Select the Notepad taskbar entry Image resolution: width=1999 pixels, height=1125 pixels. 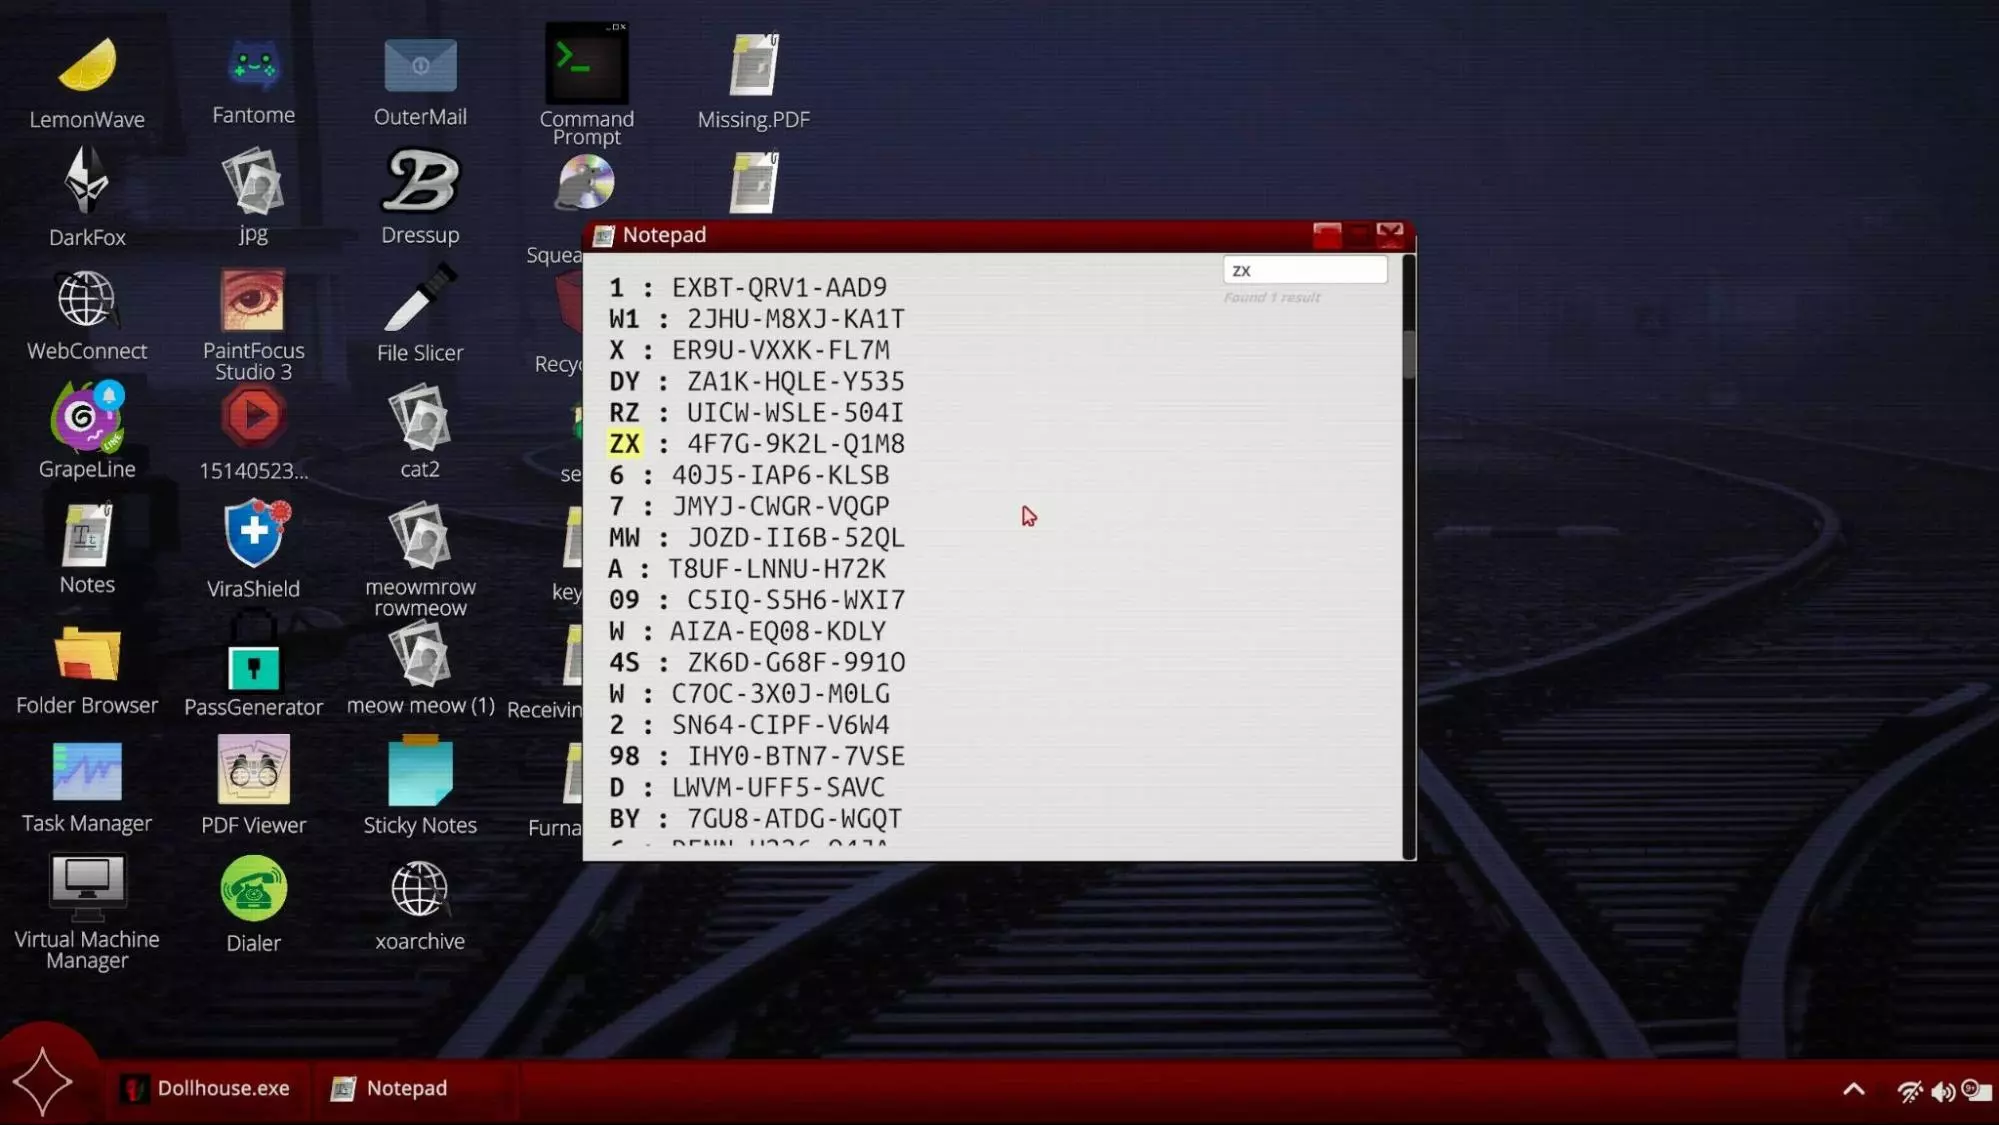click(x=390, y=1088)
